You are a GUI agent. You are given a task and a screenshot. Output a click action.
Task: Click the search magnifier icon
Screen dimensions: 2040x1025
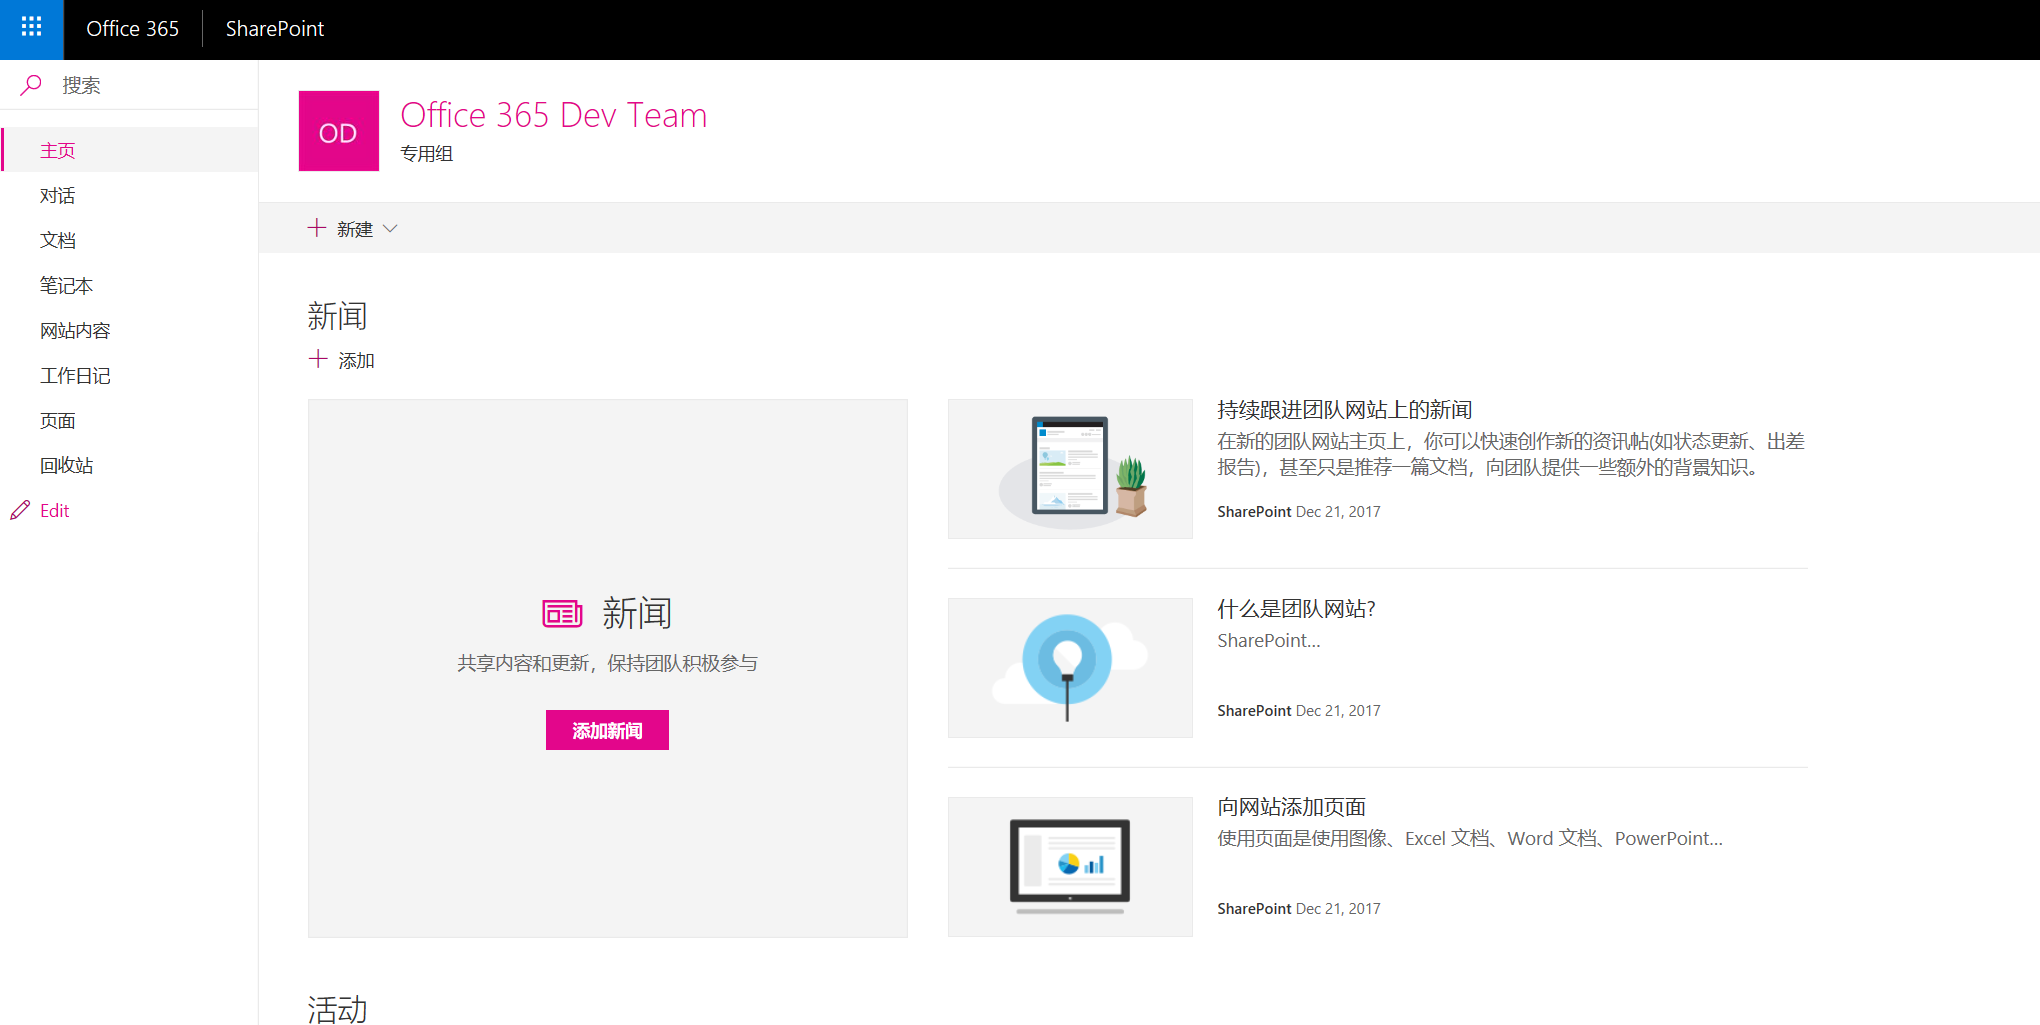click(x=31, y=84)
